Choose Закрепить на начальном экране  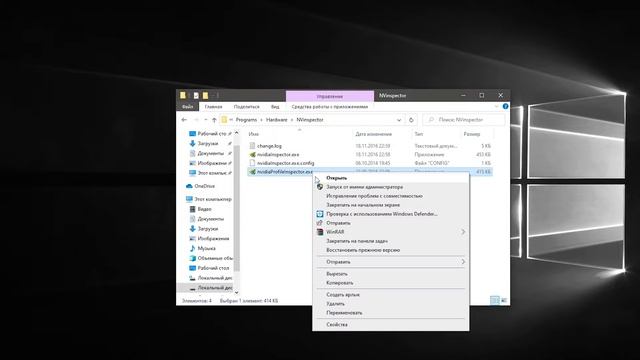391,205
